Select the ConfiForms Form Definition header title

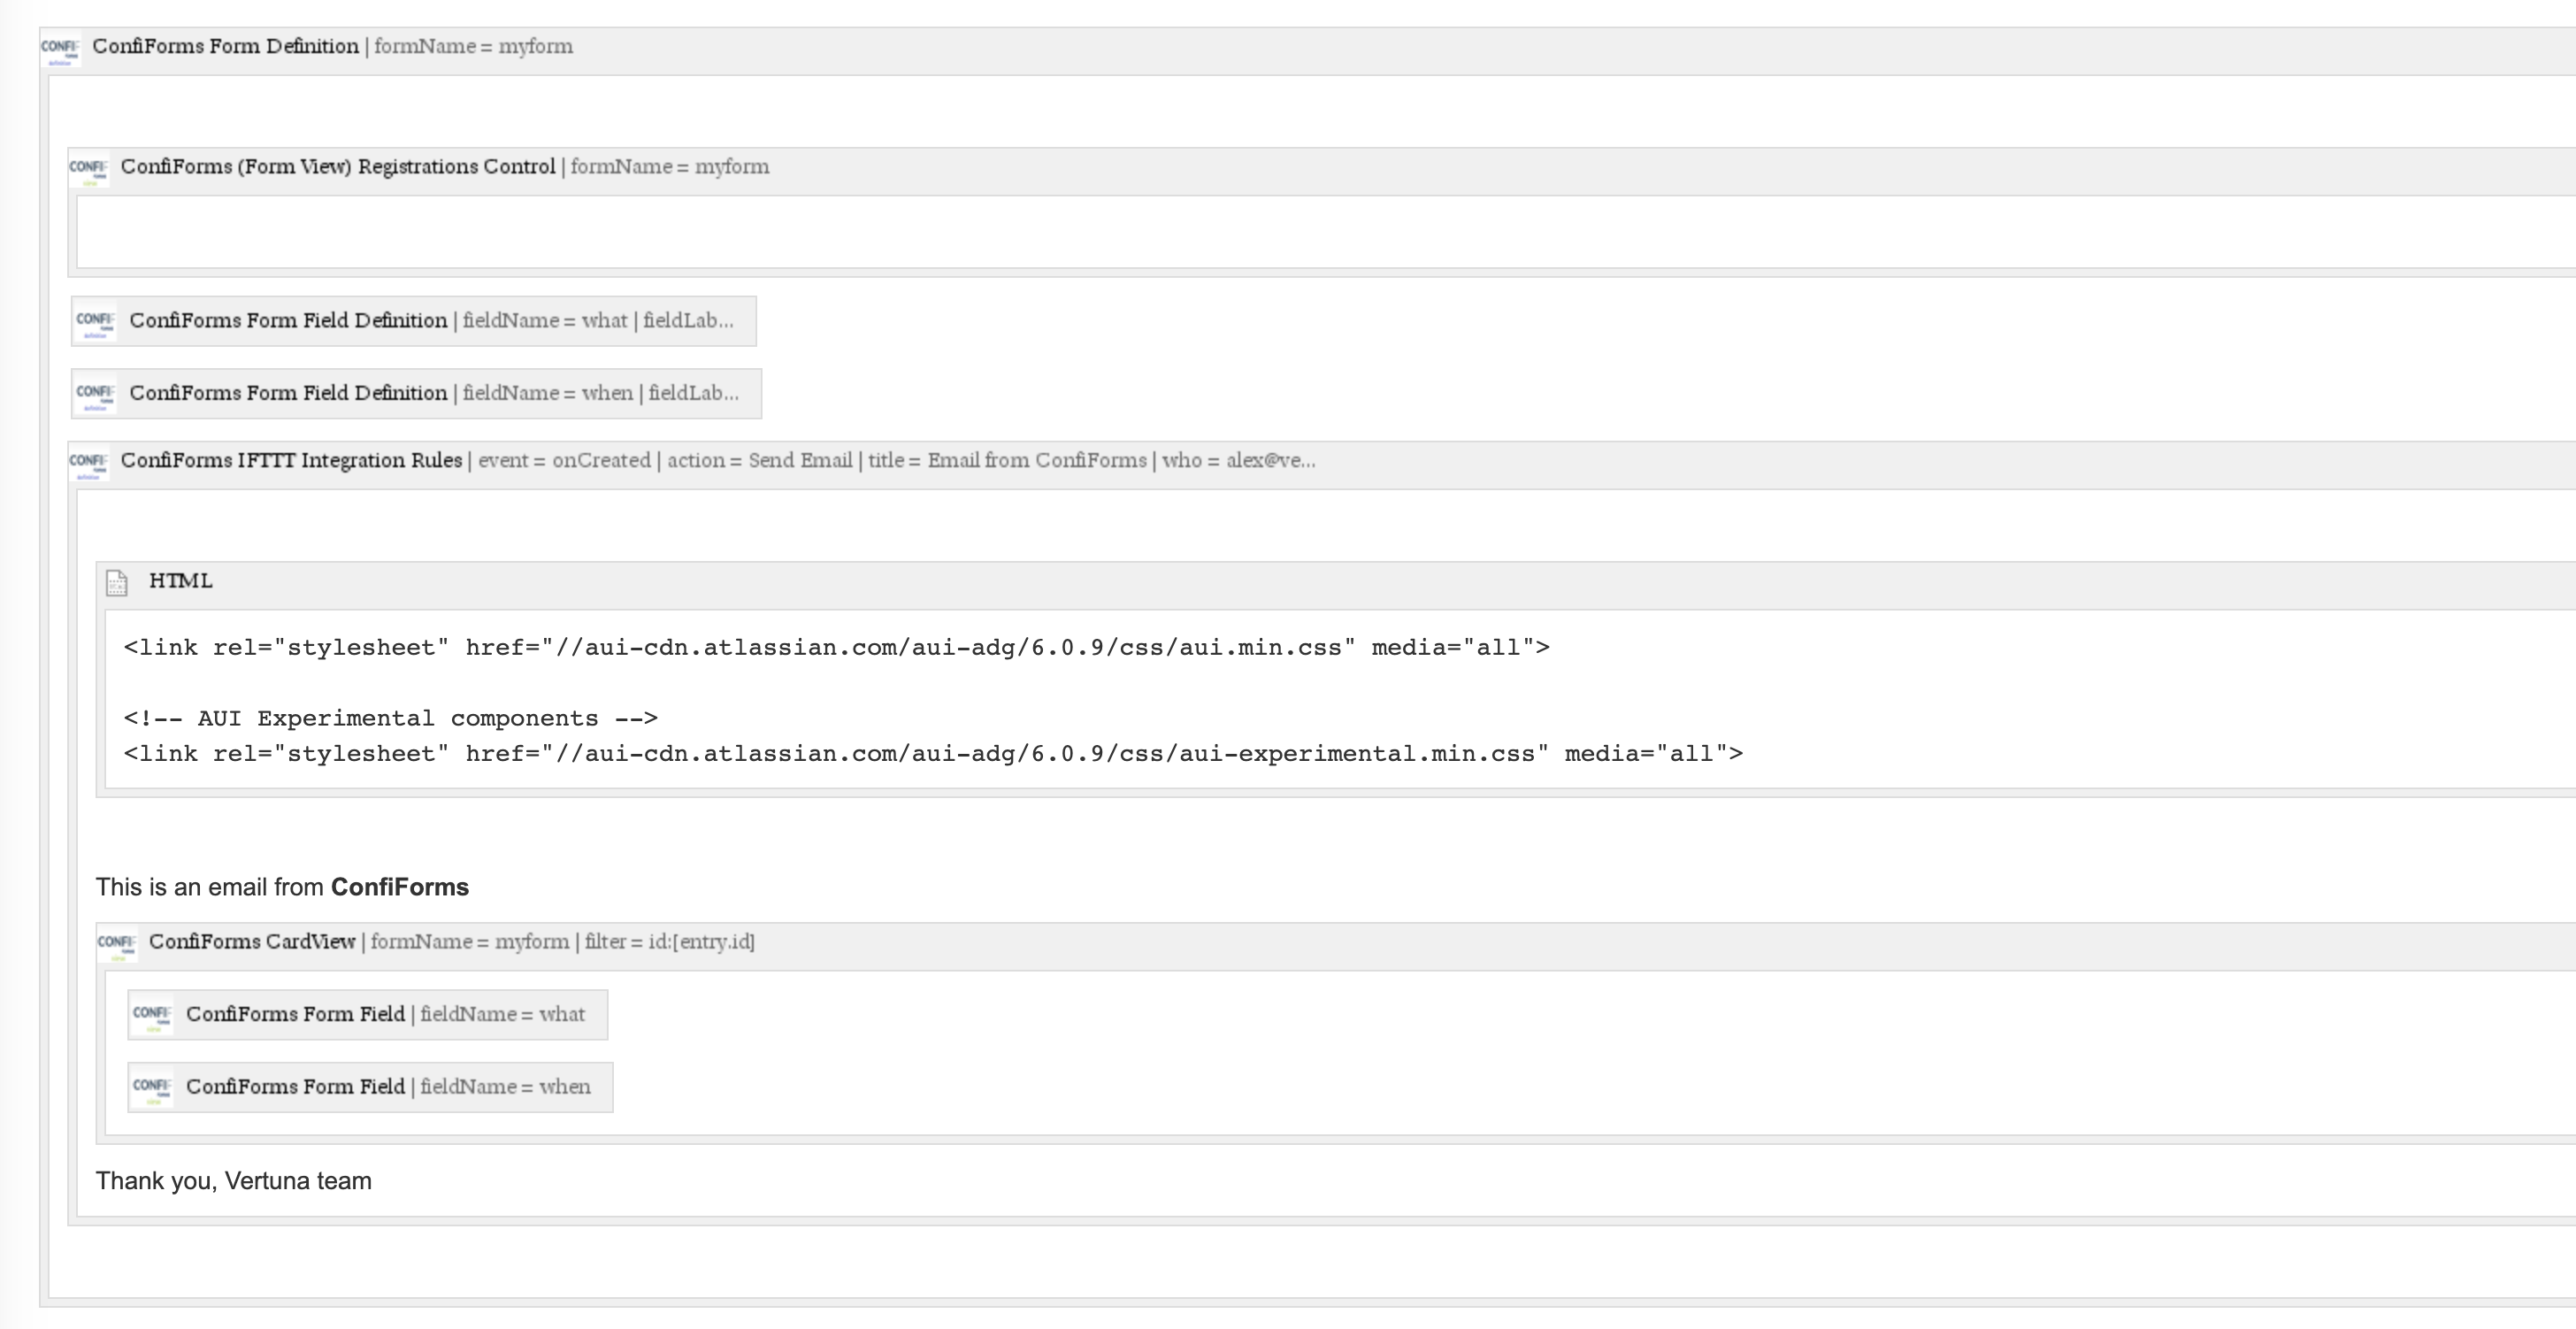click(225, 47)
